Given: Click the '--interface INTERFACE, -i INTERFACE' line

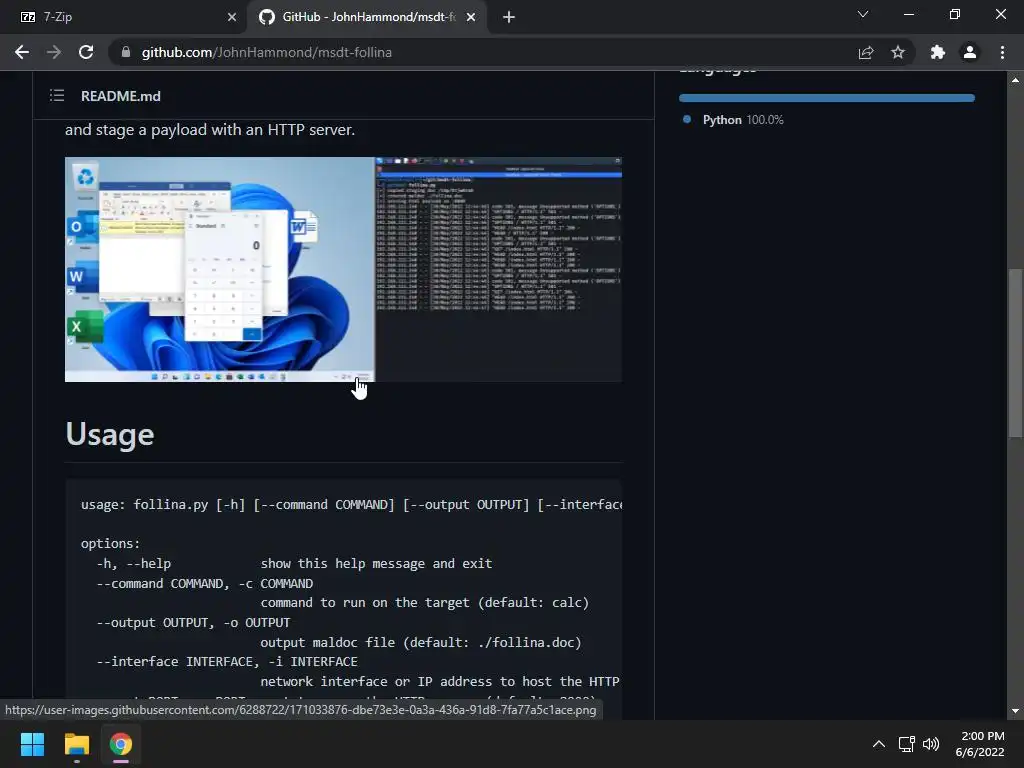Looking at the screenshot, I should point(227,662).
